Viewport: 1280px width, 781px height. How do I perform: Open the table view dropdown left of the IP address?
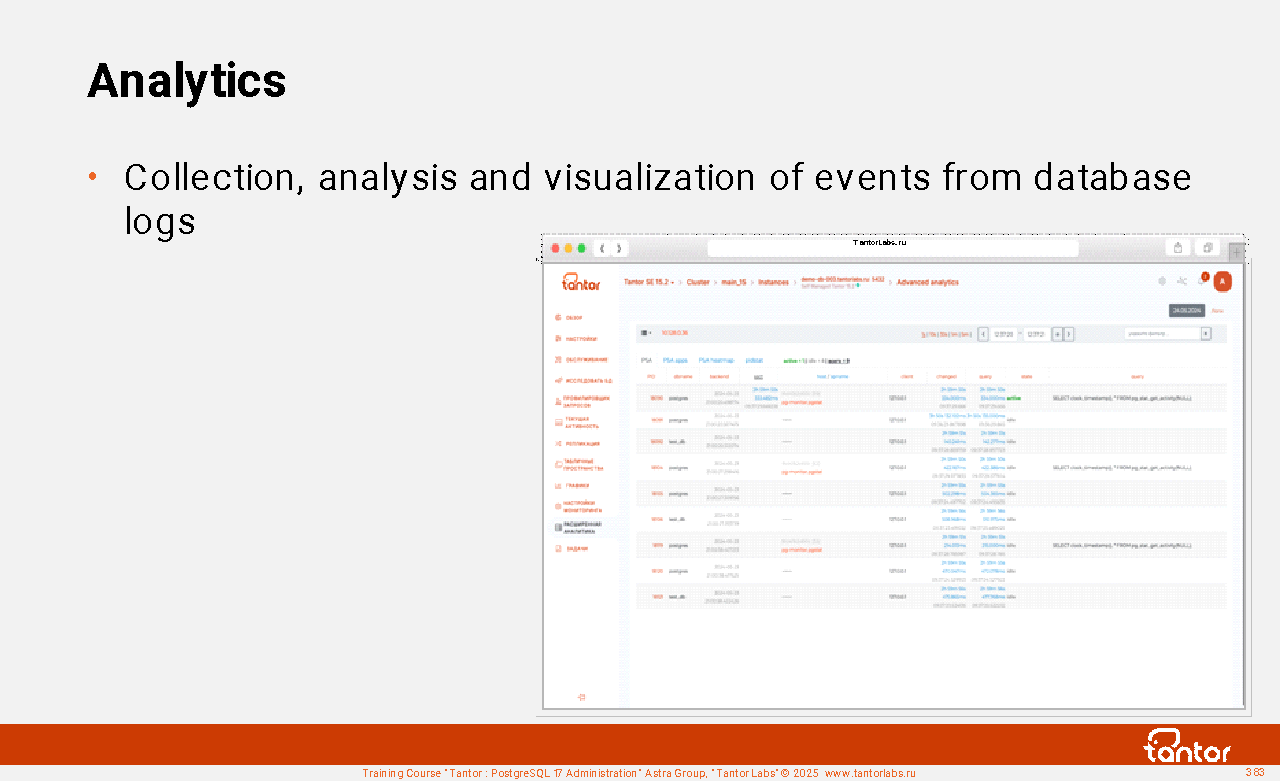click(646, 333)
